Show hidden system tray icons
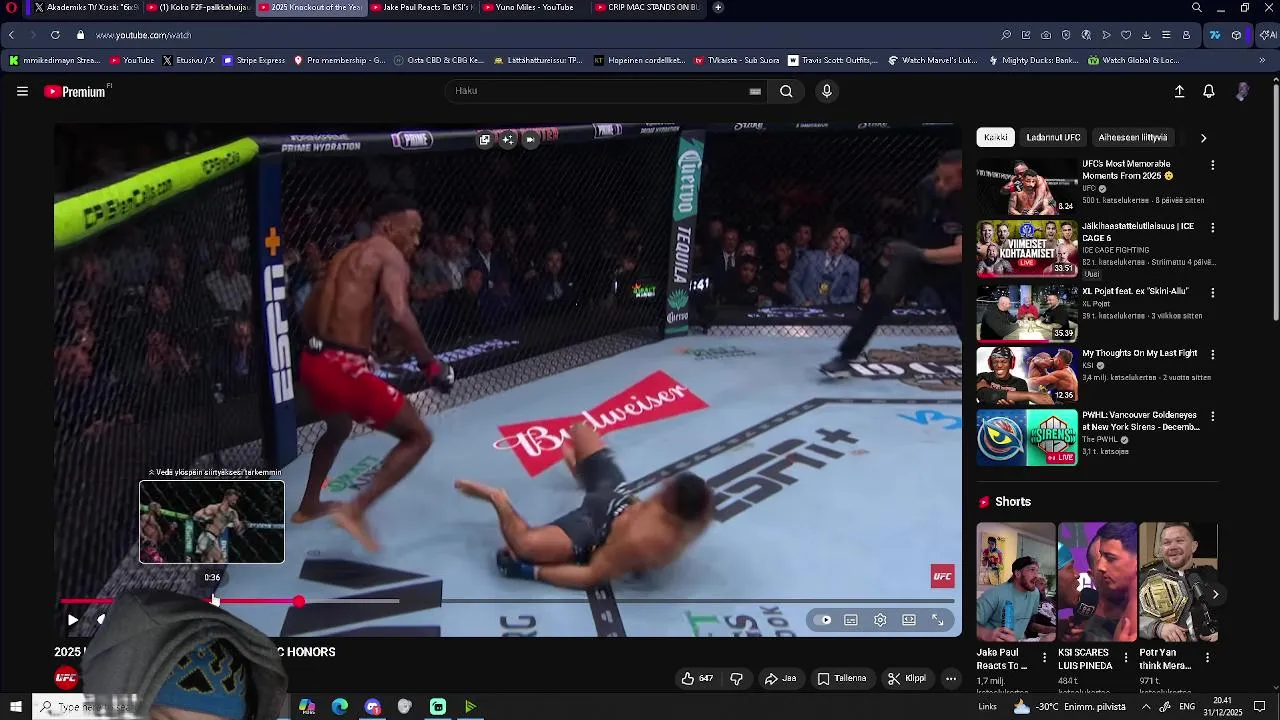 (x=1146, y=707)
